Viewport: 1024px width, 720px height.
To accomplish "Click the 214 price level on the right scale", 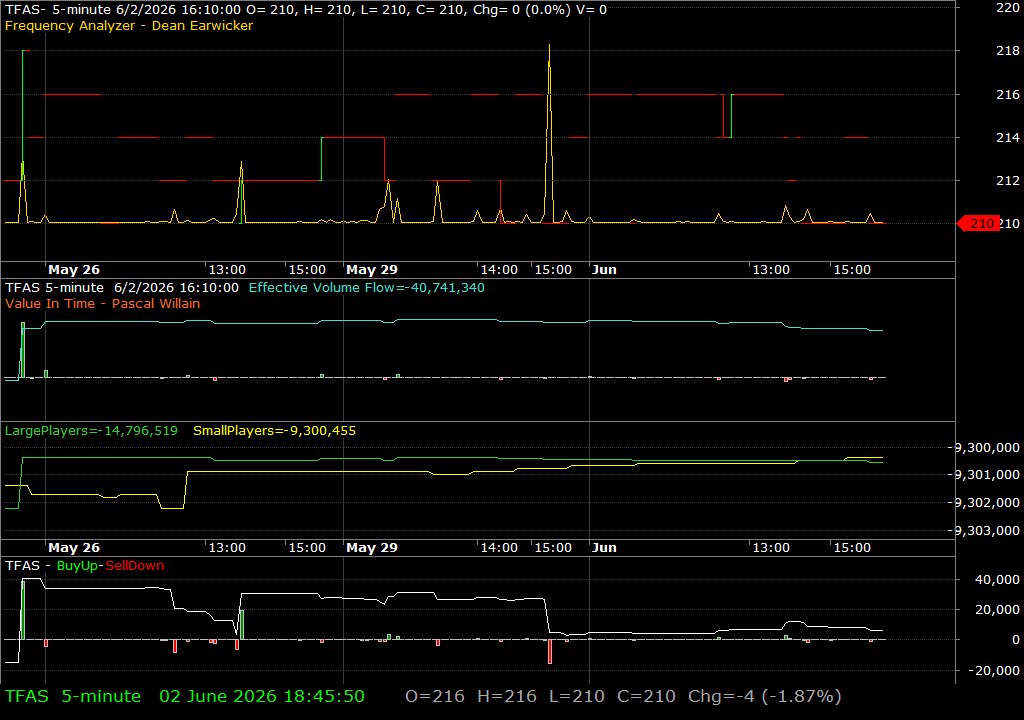I will click(x=1008, y=137).
